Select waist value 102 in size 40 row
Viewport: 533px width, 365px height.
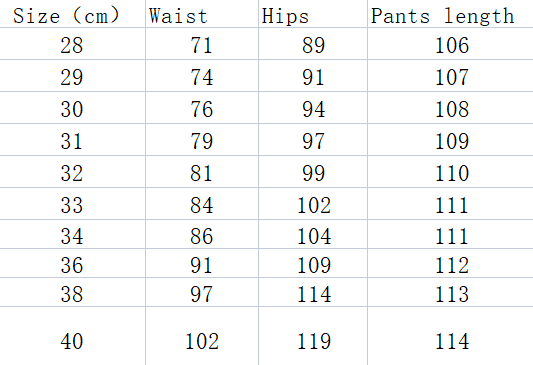202,336
